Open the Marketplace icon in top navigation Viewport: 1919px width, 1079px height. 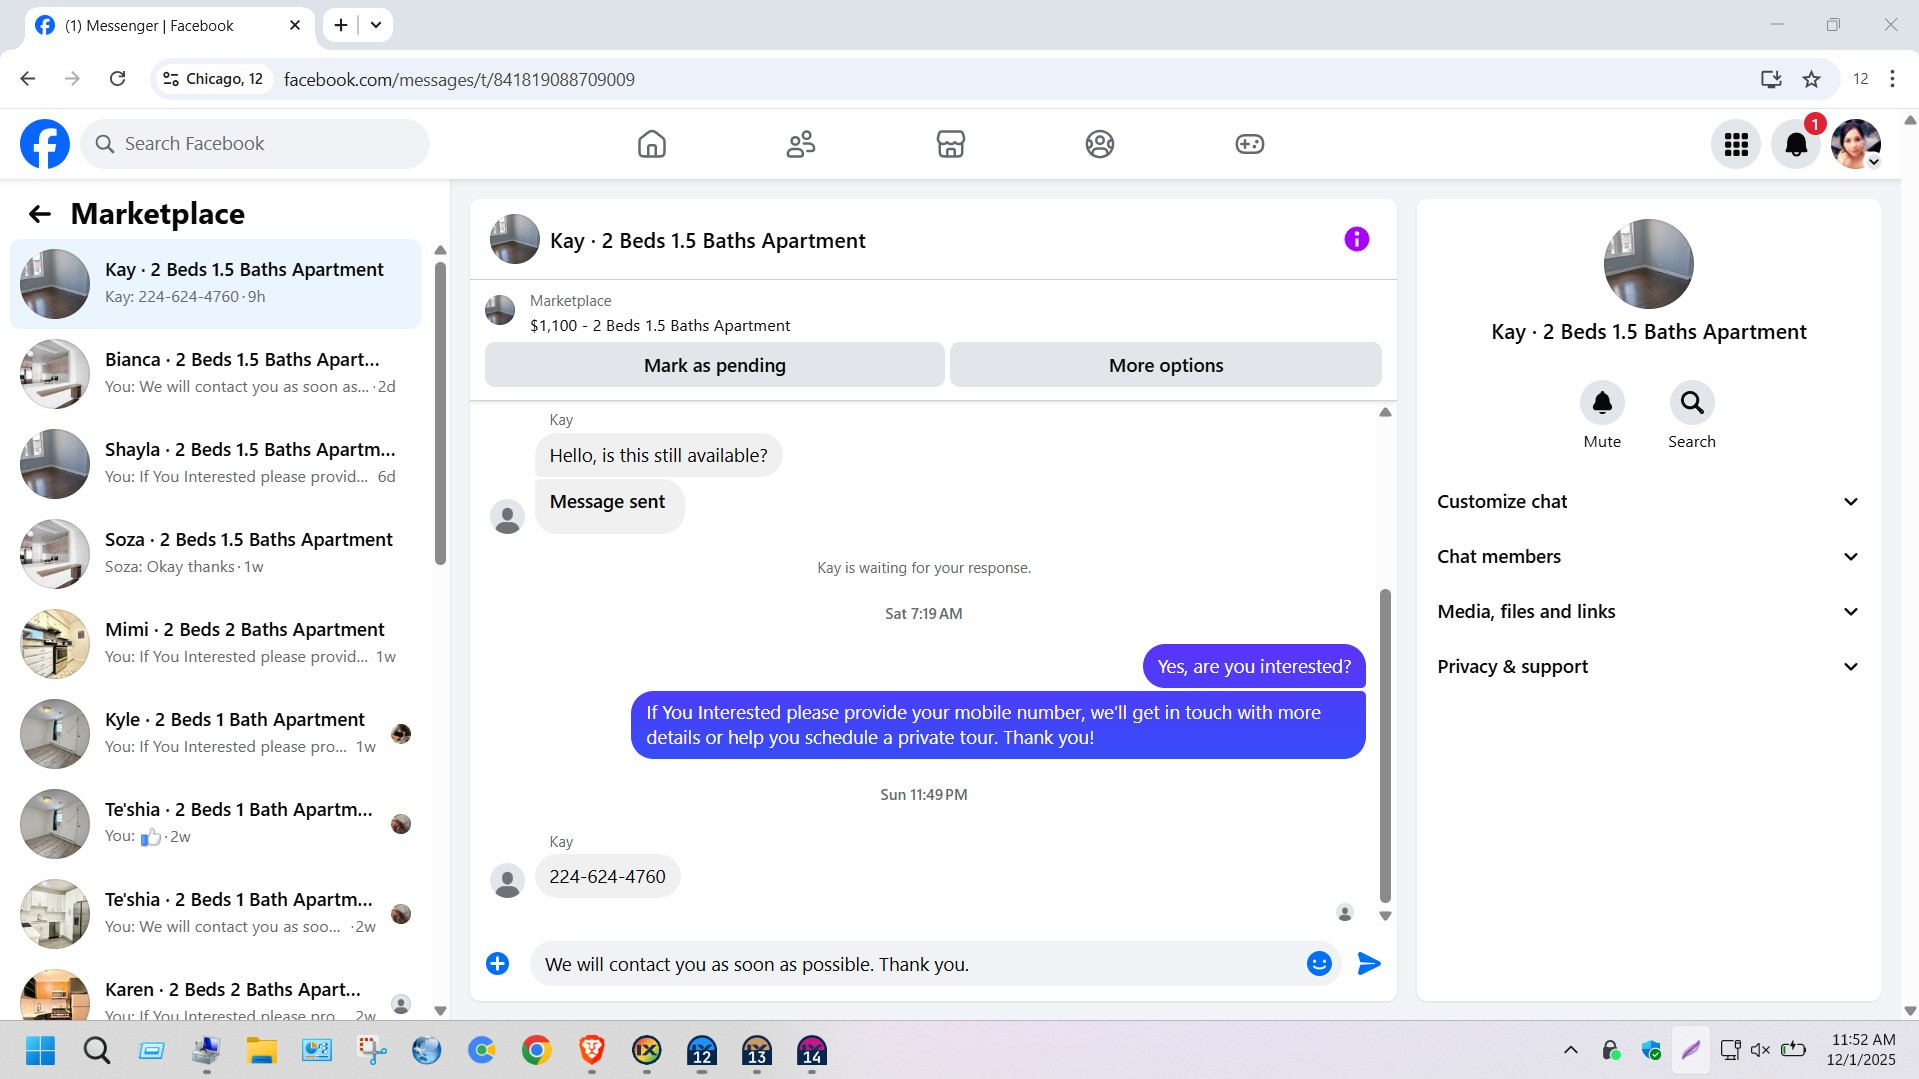[x=950, y=144]
